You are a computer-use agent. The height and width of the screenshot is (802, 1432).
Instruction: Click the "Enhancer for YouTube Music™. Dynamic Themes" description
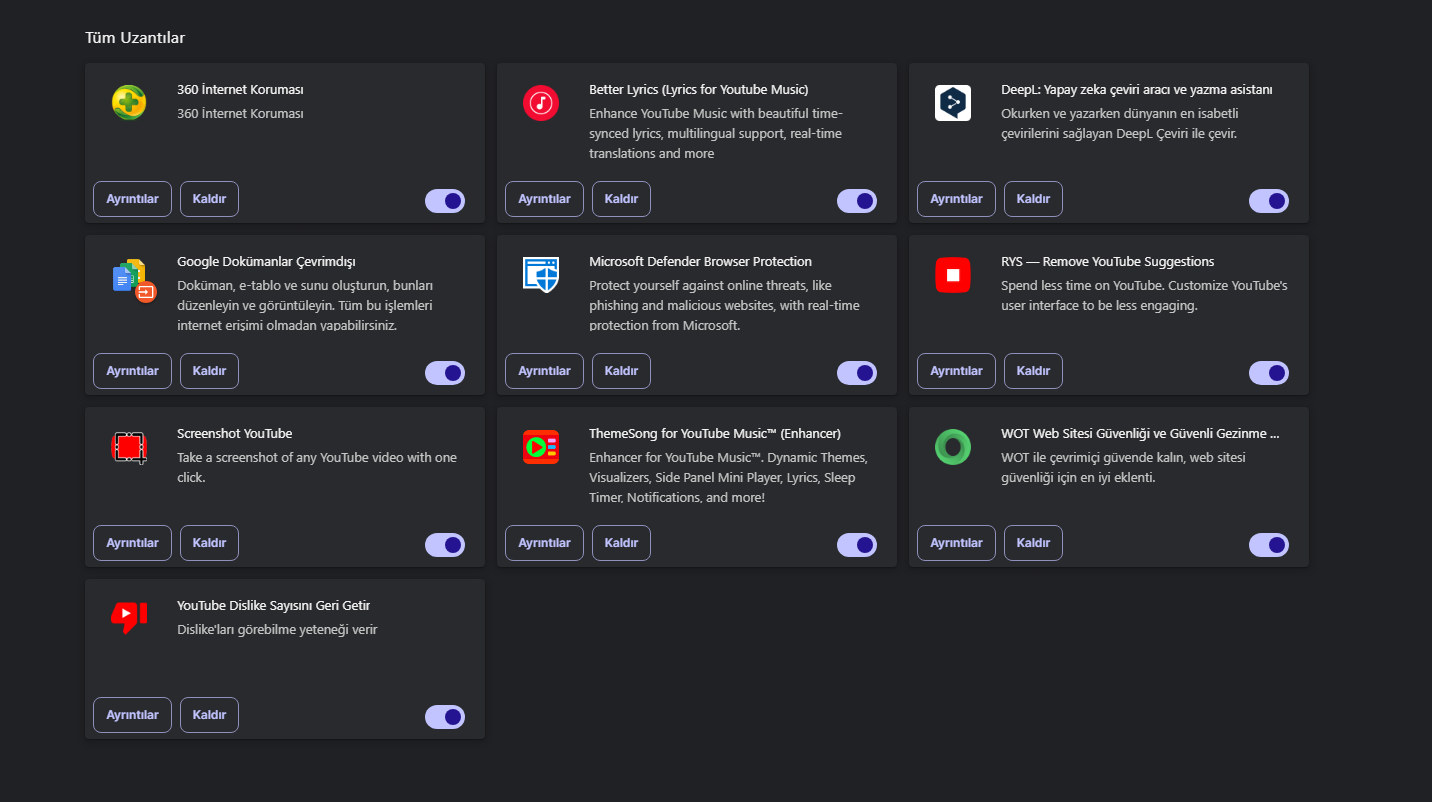point(728,478)
